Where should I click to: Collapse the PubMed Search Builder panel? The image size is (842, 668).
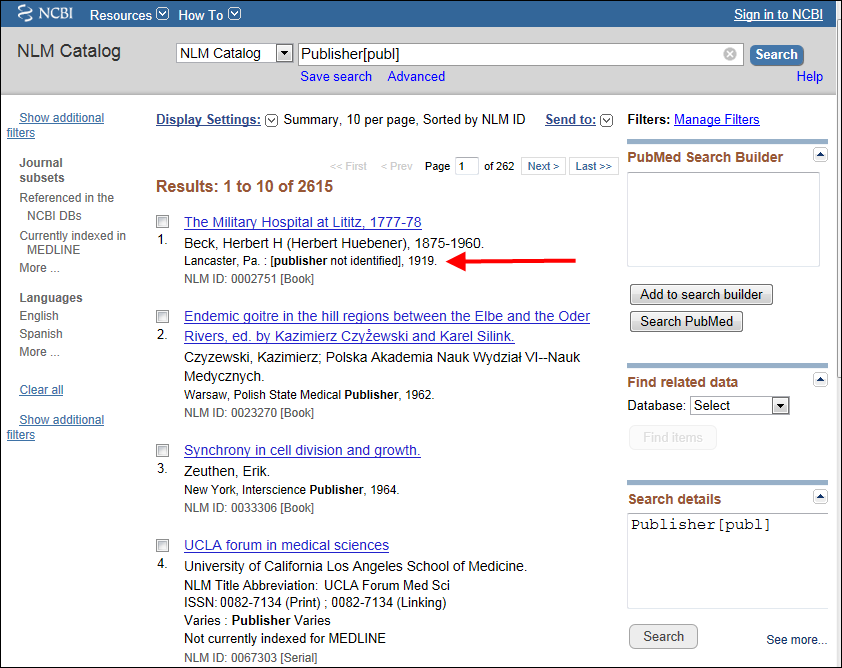tap(820, 155)
